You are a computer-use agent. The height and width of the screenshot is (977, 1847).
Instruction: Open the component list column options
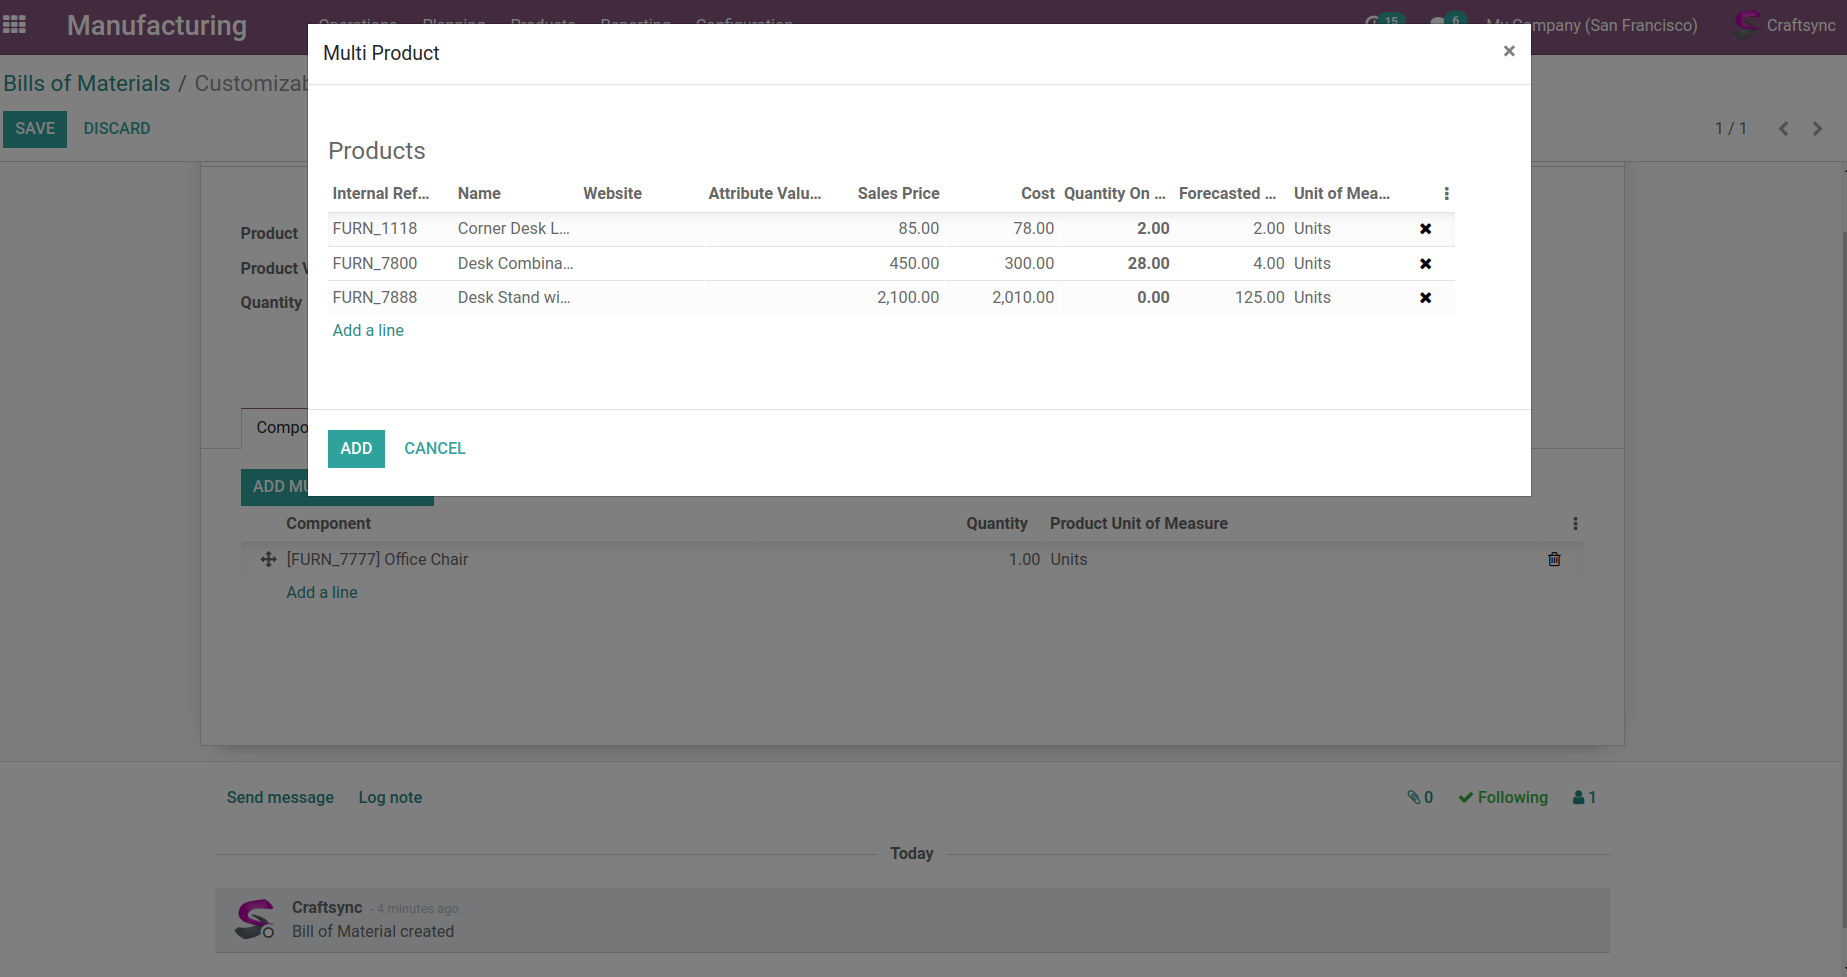click(1575, 524)
